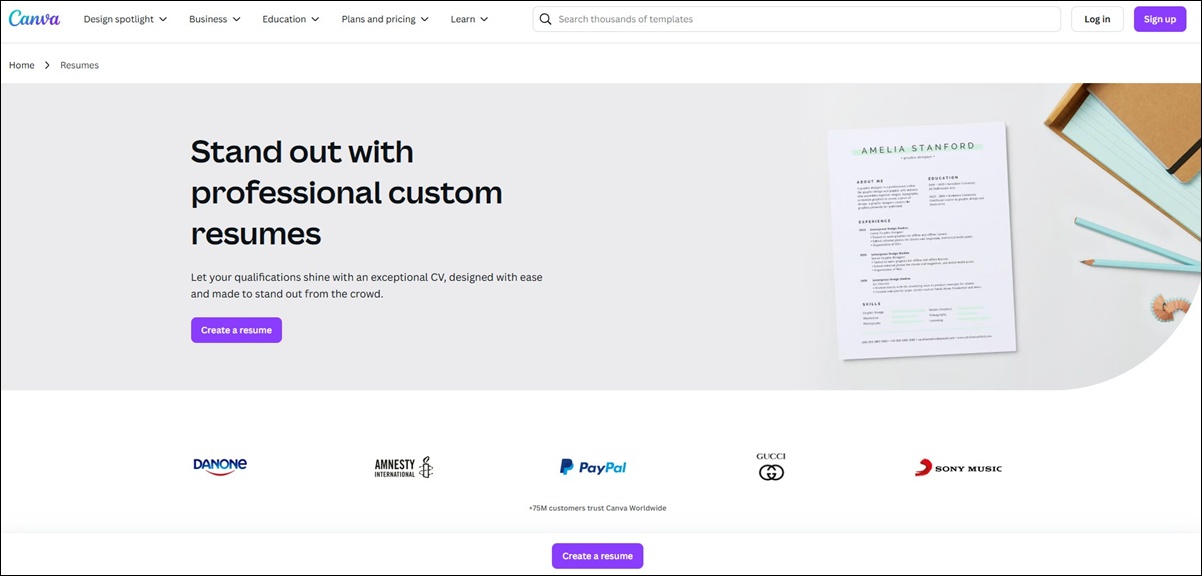
Task: Click the Gucci logo
Action: pos(771,467)
